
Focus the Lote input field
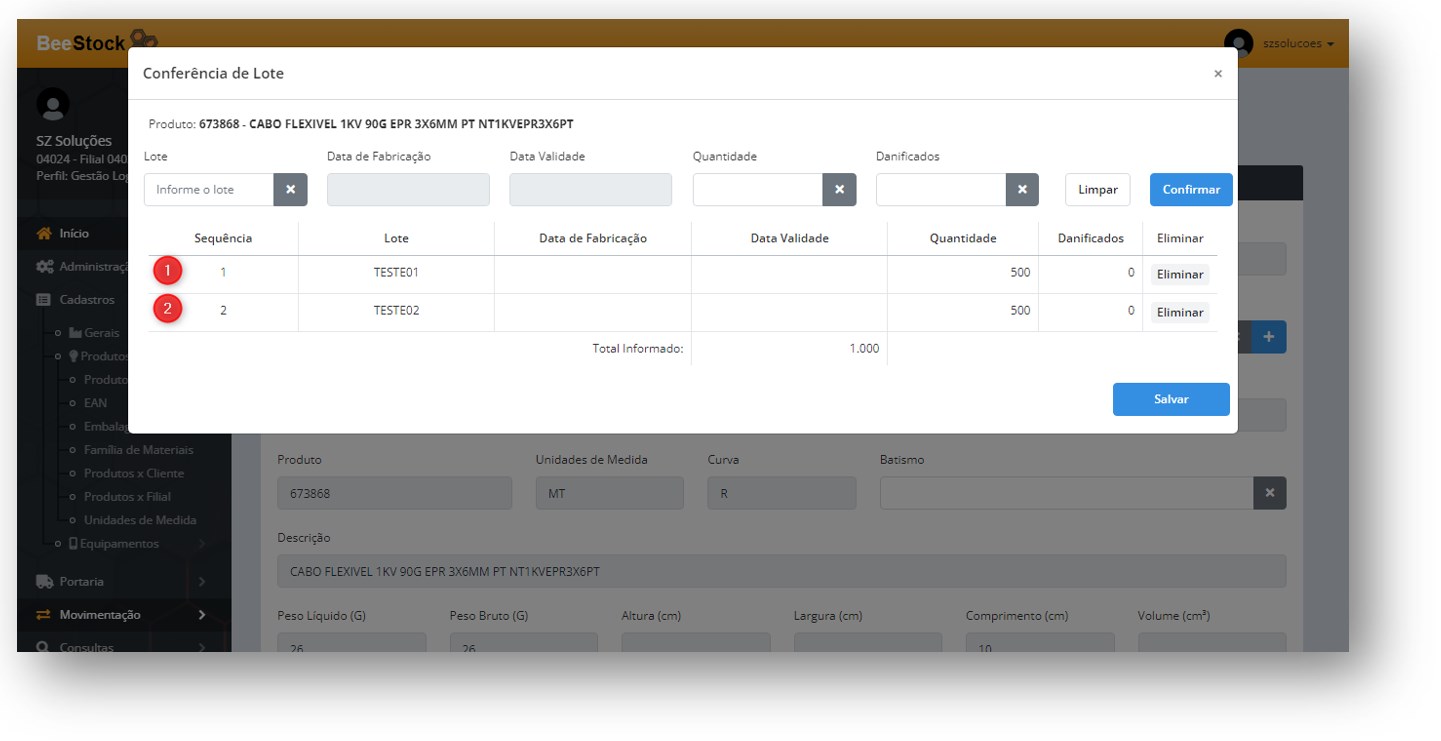[x=209, y=190]
